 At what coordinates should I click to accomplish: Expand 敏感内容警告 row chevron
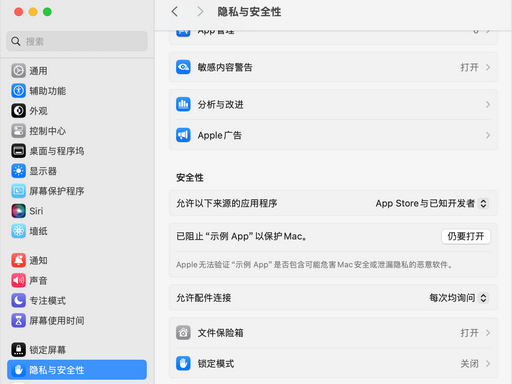(488, 67)
